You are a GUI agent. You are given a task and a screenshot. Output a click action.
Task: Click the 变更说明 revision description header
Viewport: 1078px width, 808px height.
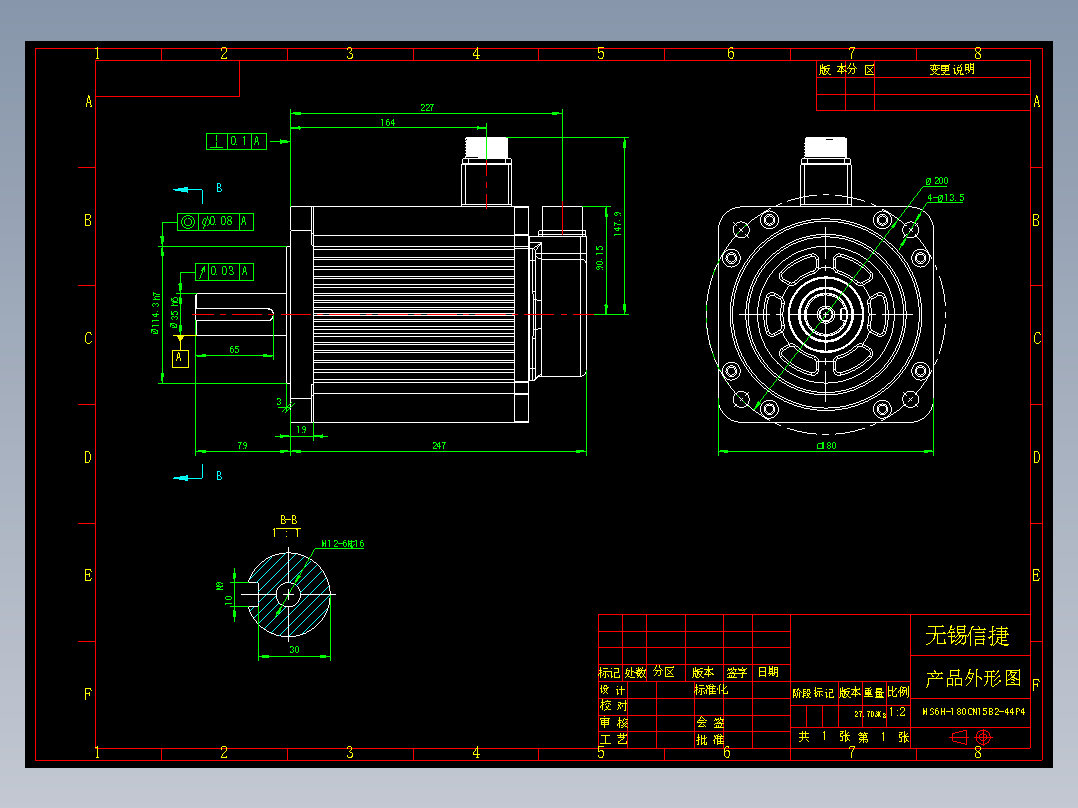tap(952, 69)
